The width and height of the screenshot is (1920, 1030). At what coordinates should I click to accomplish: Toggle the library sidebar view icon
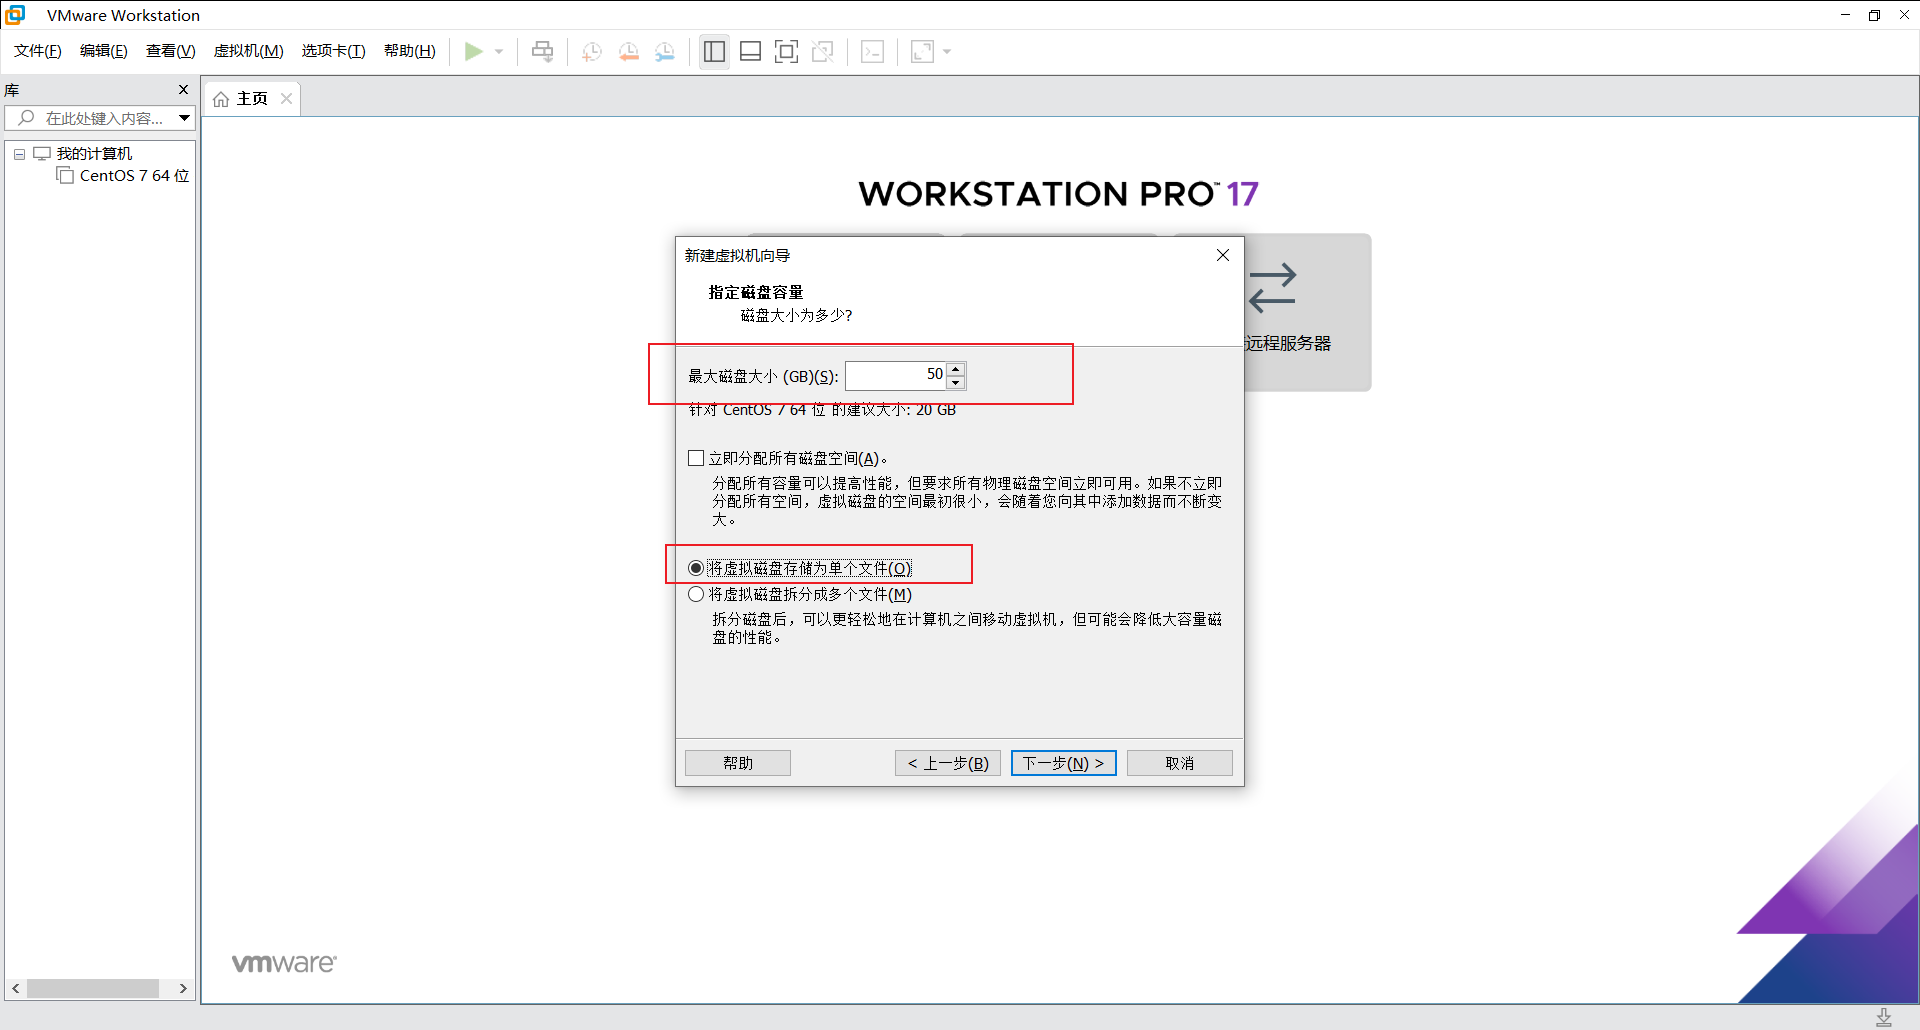tap(714, 51)
